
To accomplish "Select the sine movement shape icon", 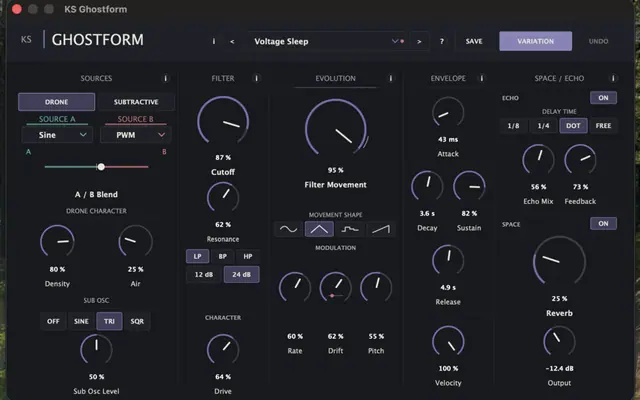I will click(x=289, y=229).
